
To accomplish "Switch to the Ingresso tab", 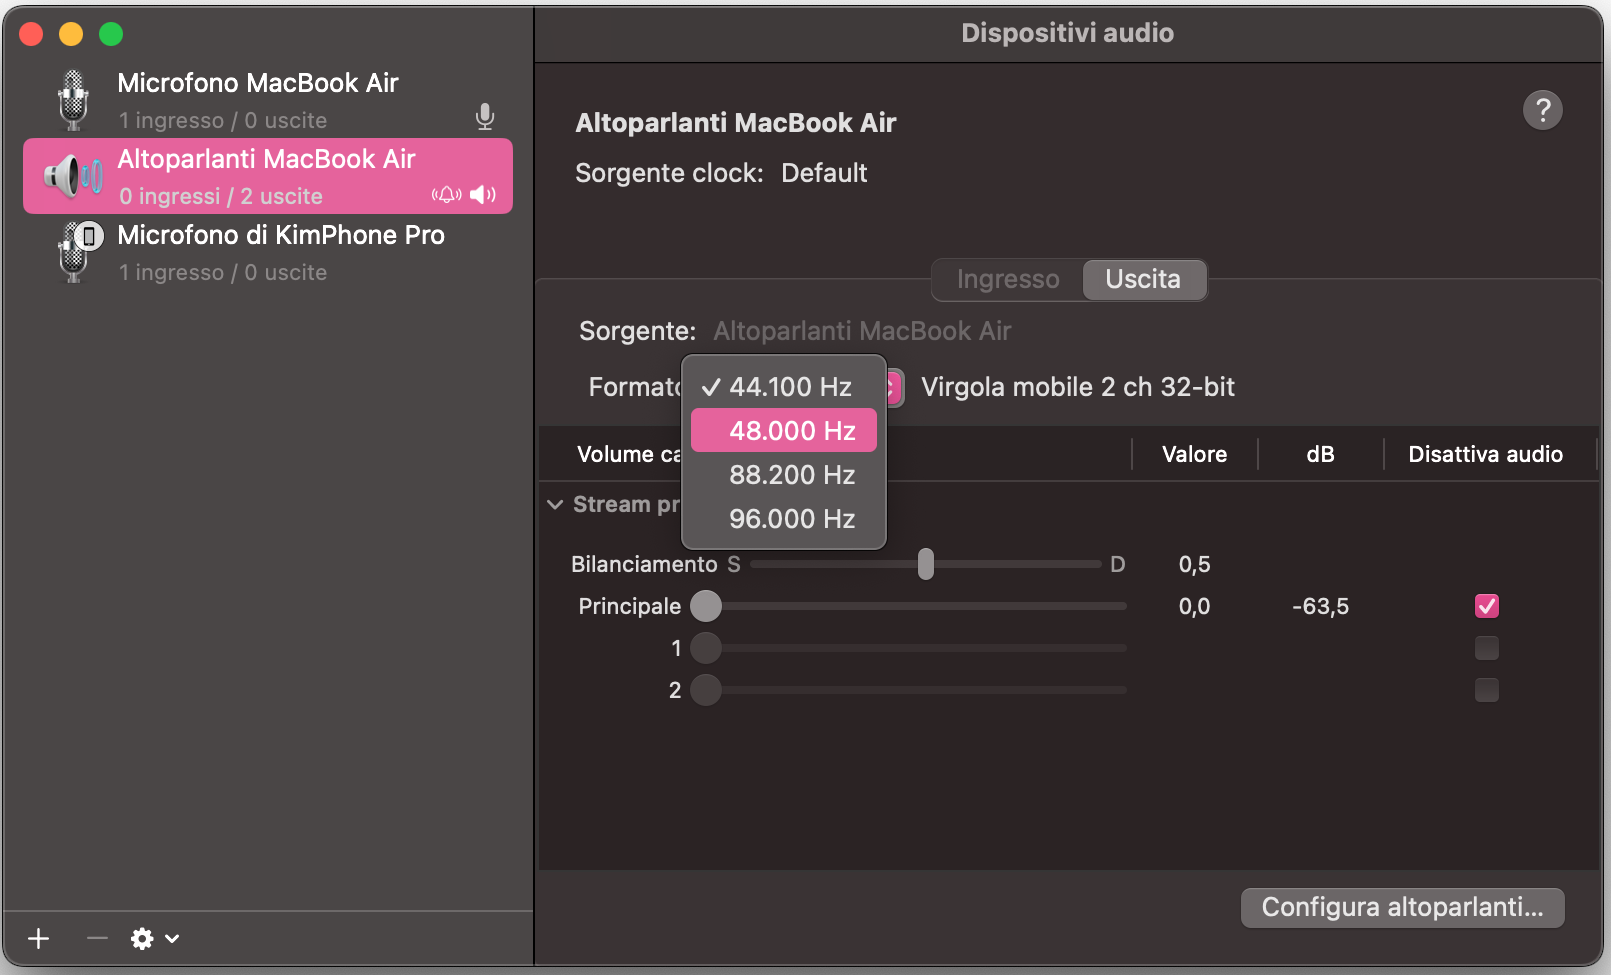I will point(1007,279).
